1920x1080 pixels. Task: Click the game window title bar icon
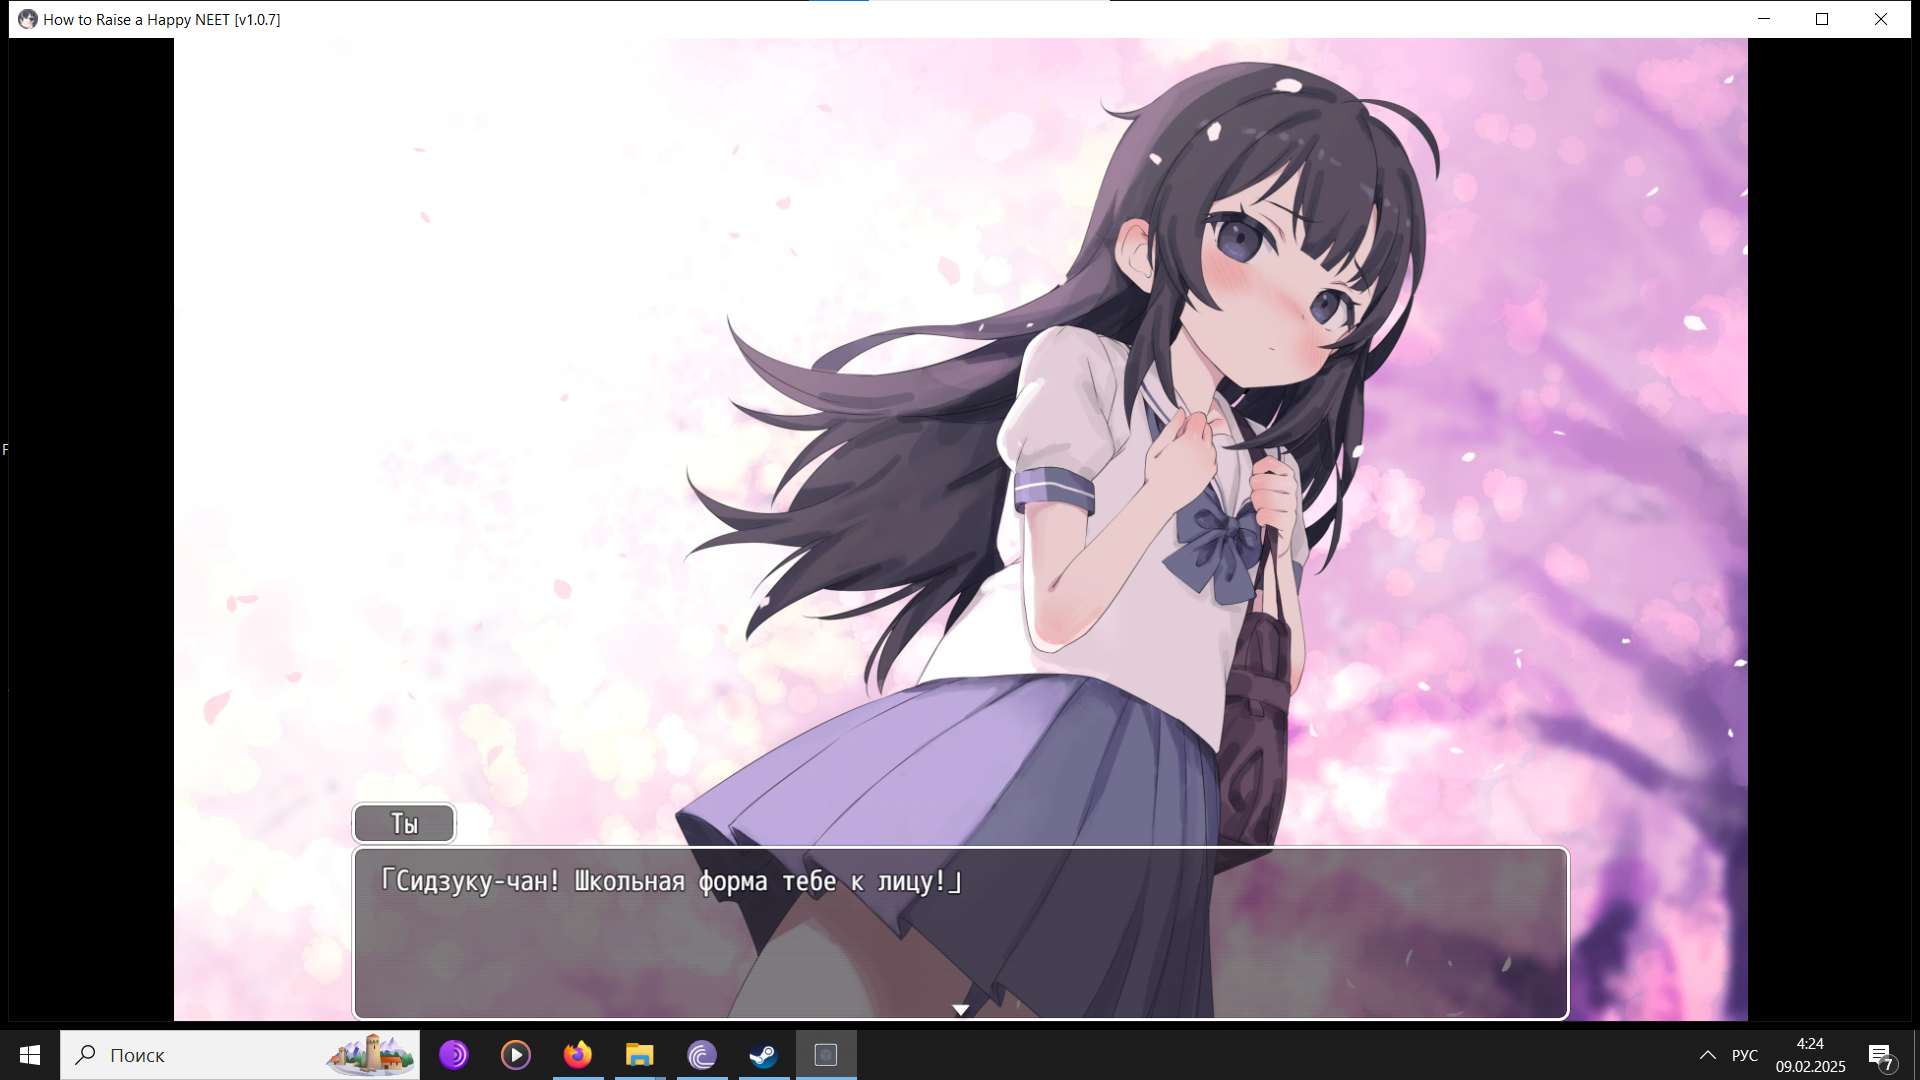[28, 19]
